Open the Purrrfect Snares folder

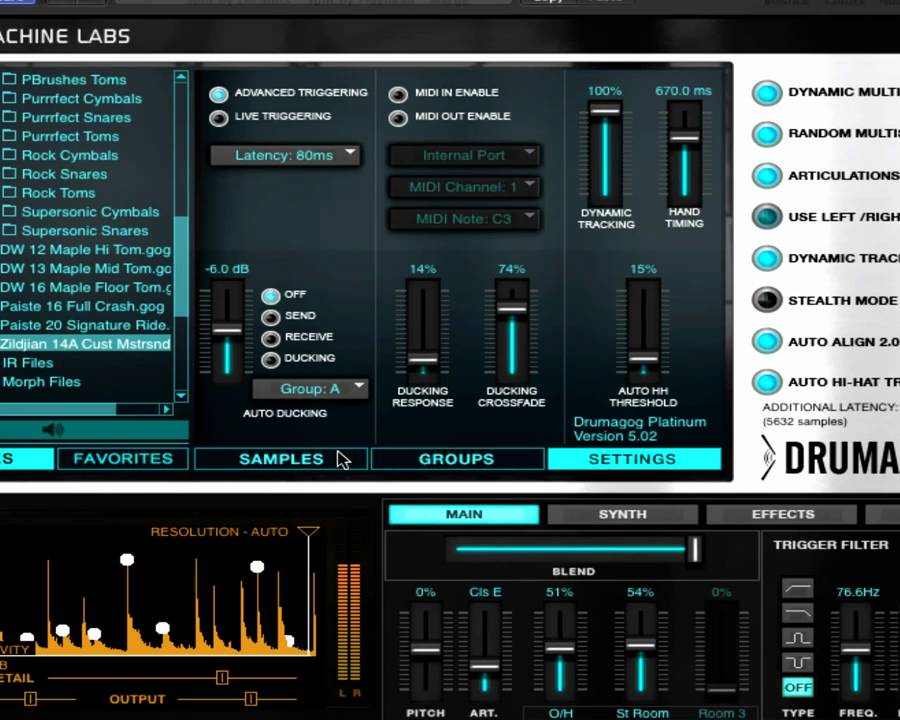(67, 117)
